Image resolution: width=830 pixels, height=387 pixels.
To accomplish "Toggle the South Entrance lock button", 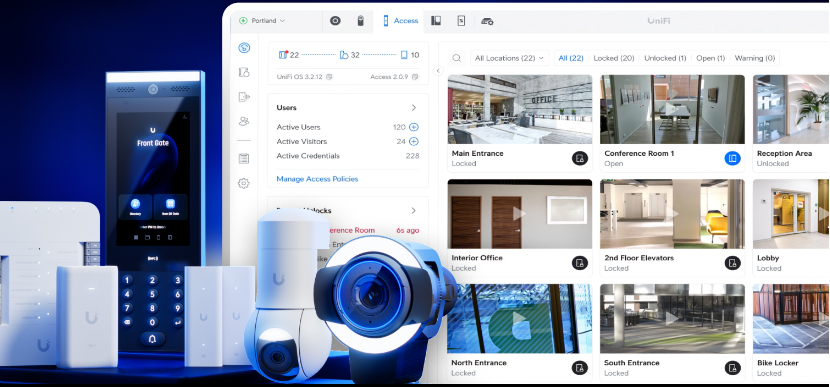I will click(x=733, y=368).
